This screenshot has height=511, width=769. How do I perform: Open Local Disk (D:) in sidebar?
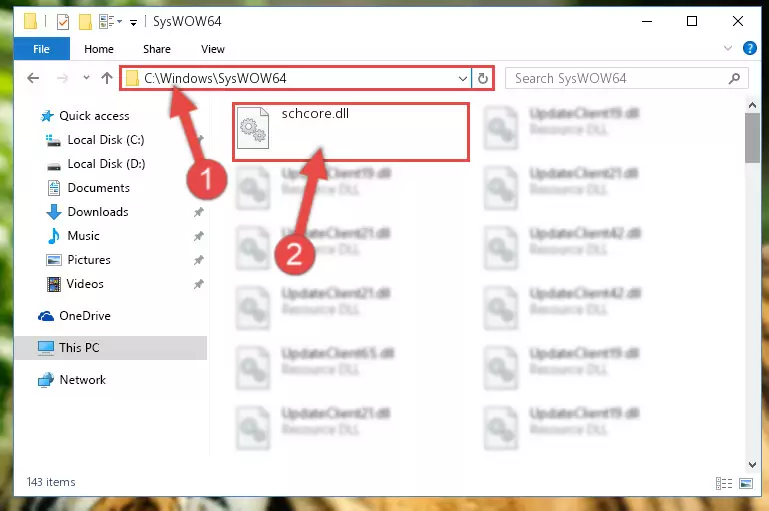tap(106, 164)
